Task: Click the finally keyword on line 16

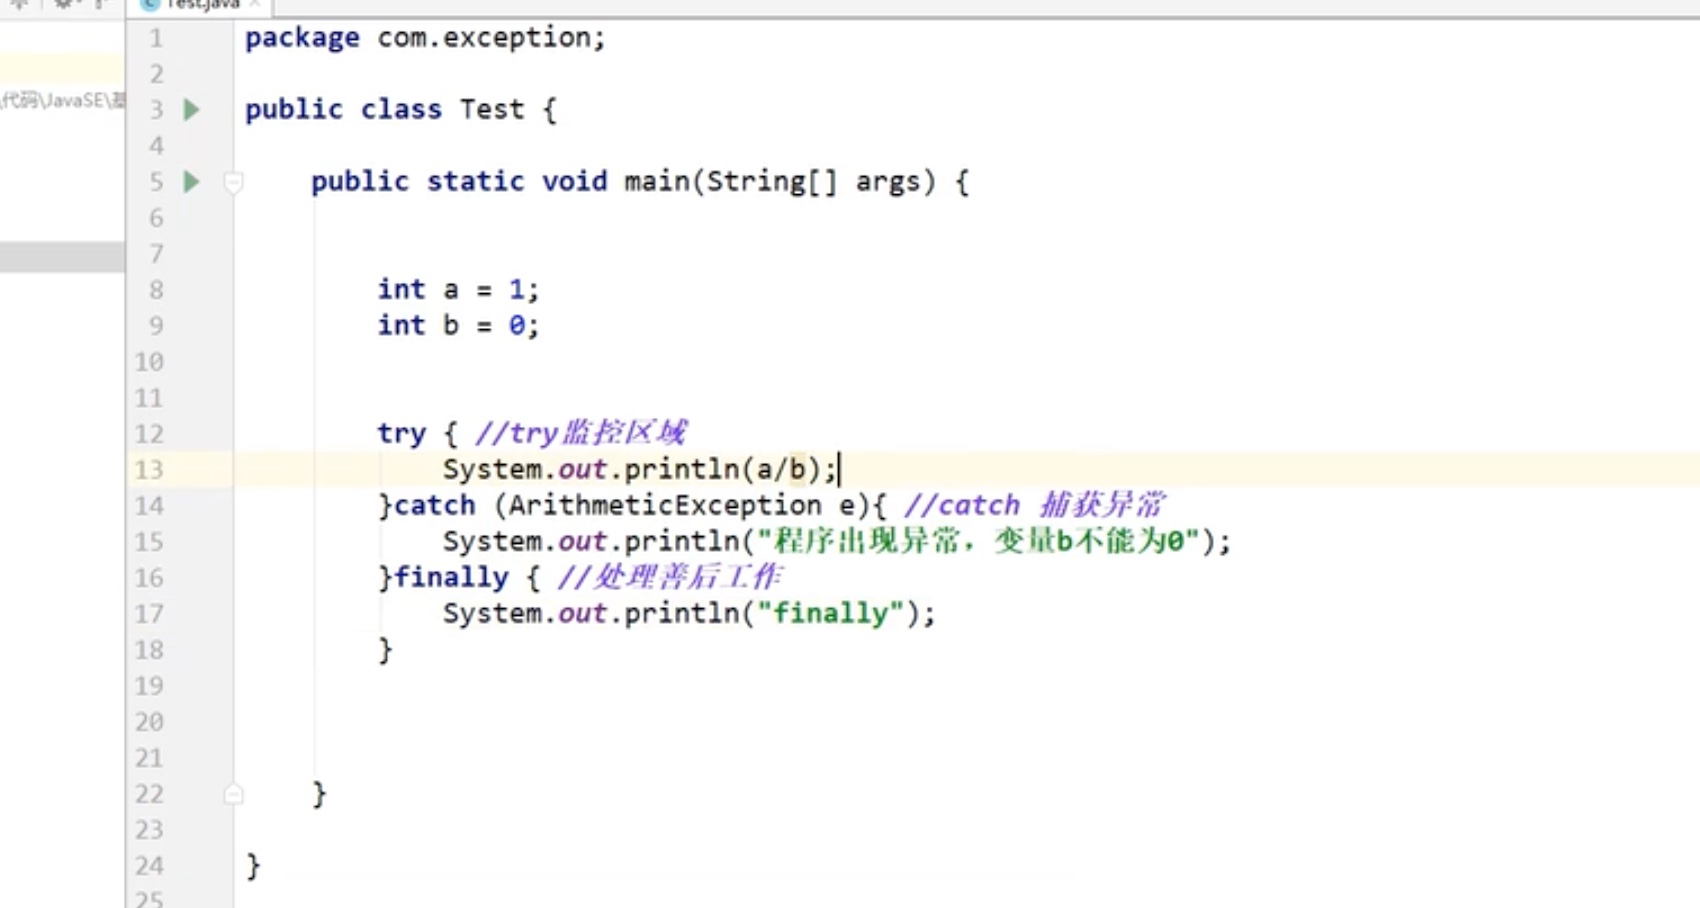Action: tap(451, 577)
